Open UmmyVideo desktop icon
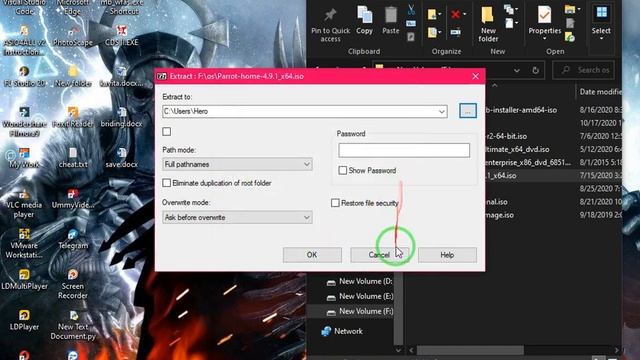This screenshot has width=640, height=360. (73, 198)
